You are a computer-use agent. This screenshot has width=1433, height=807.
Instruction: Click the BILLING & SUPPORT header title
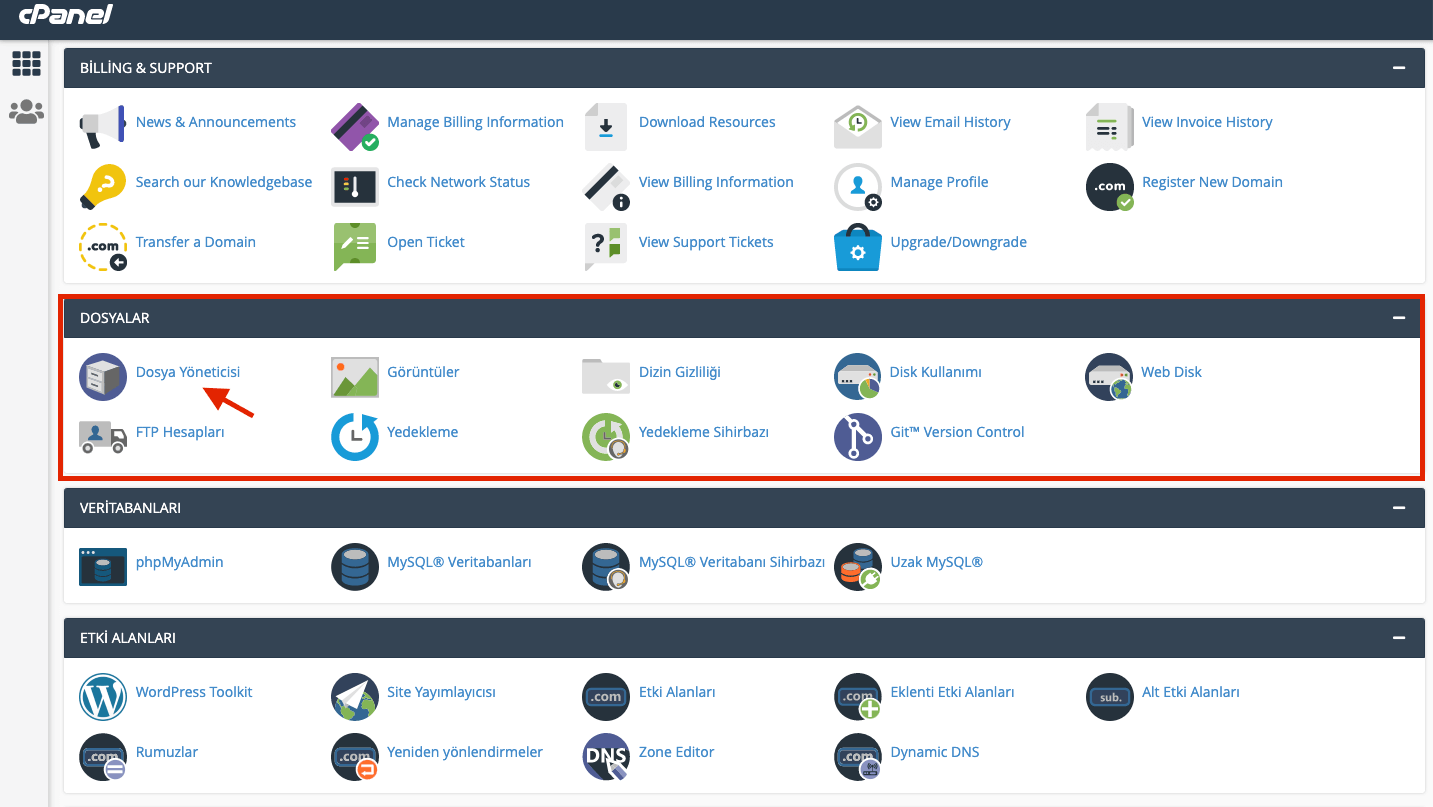(x=146, y=68)
